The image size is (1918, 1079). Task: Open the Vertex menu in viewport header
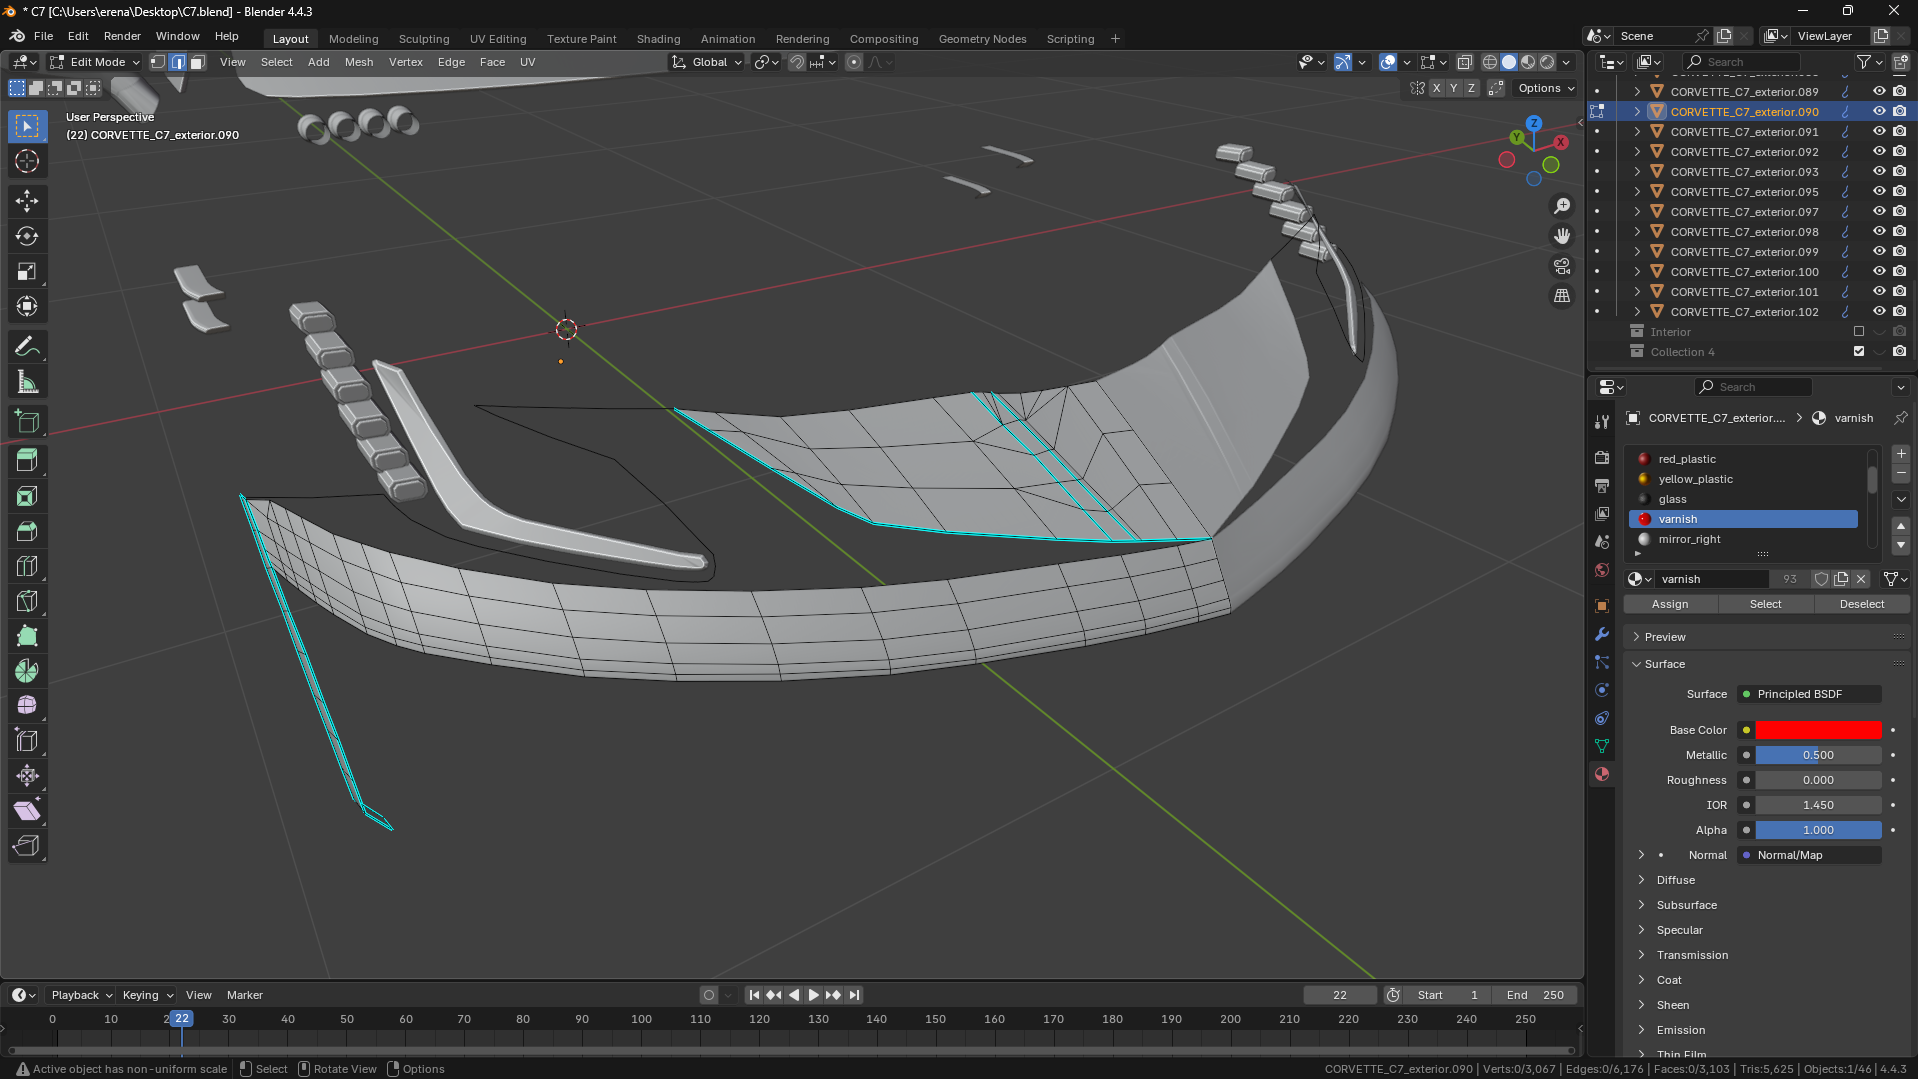click(405, 62)
